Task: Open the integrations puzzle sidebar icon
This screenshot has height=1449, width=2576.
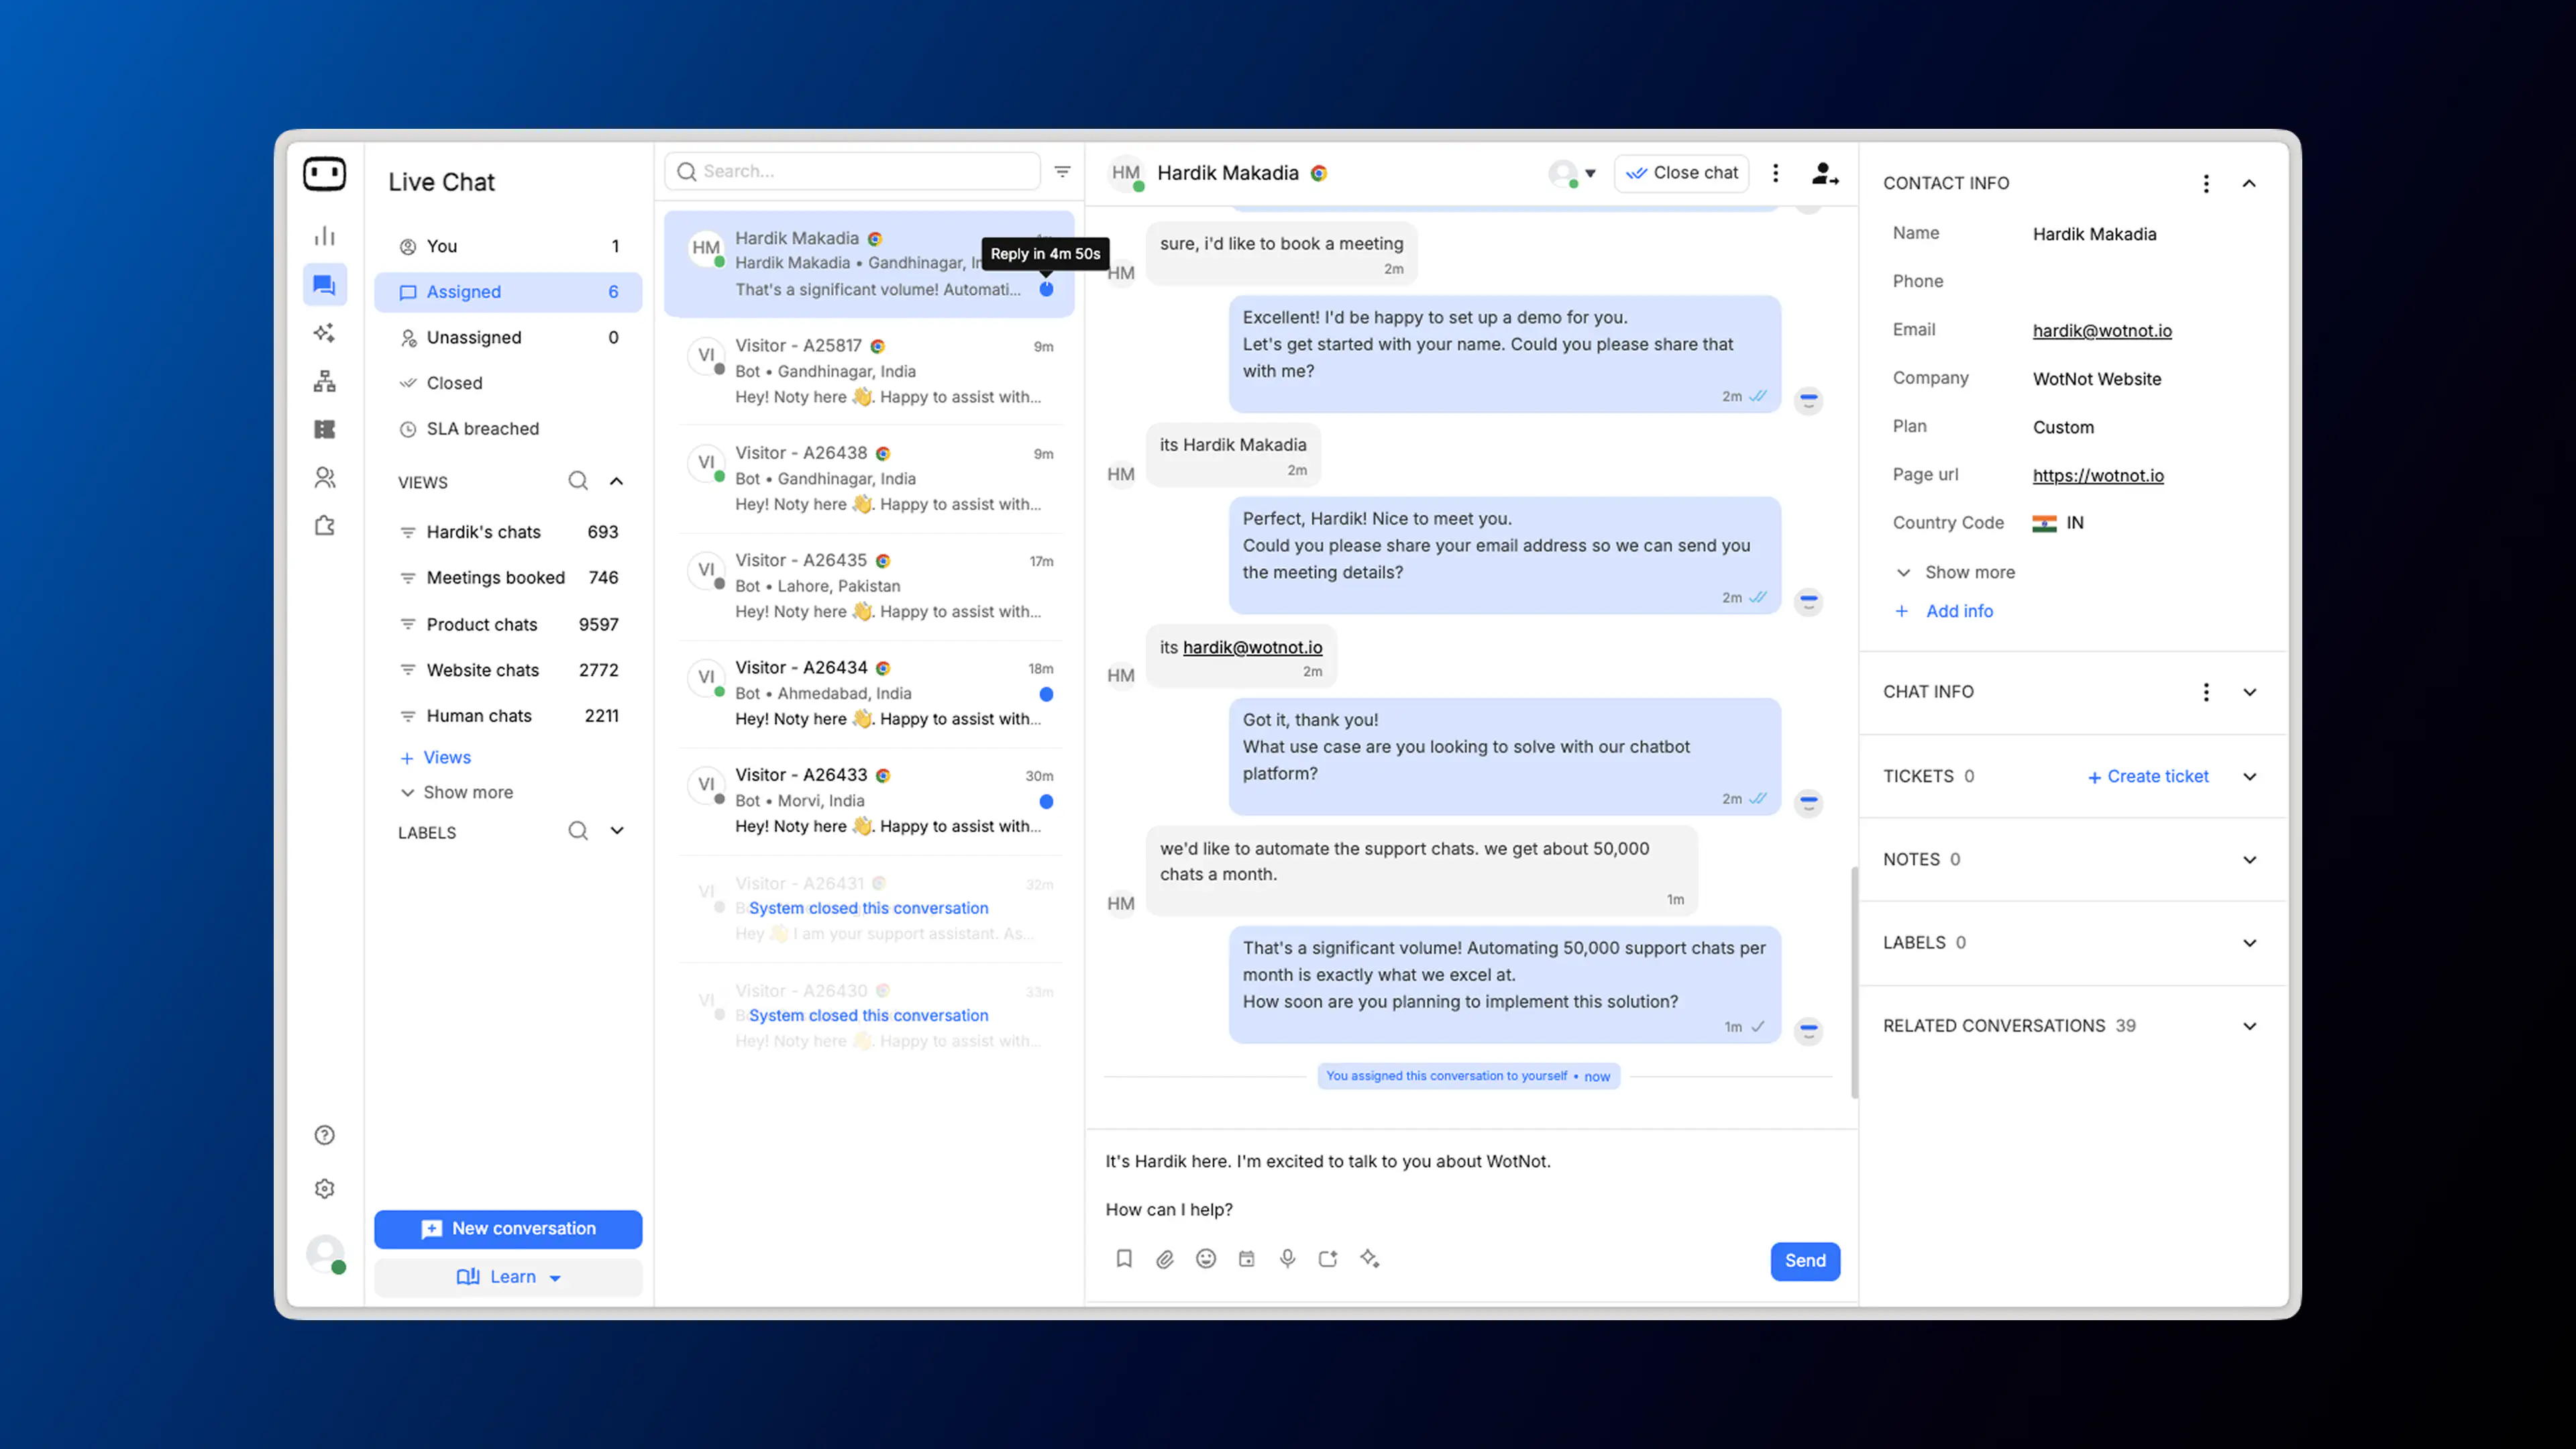Action: tap(325, 526)
